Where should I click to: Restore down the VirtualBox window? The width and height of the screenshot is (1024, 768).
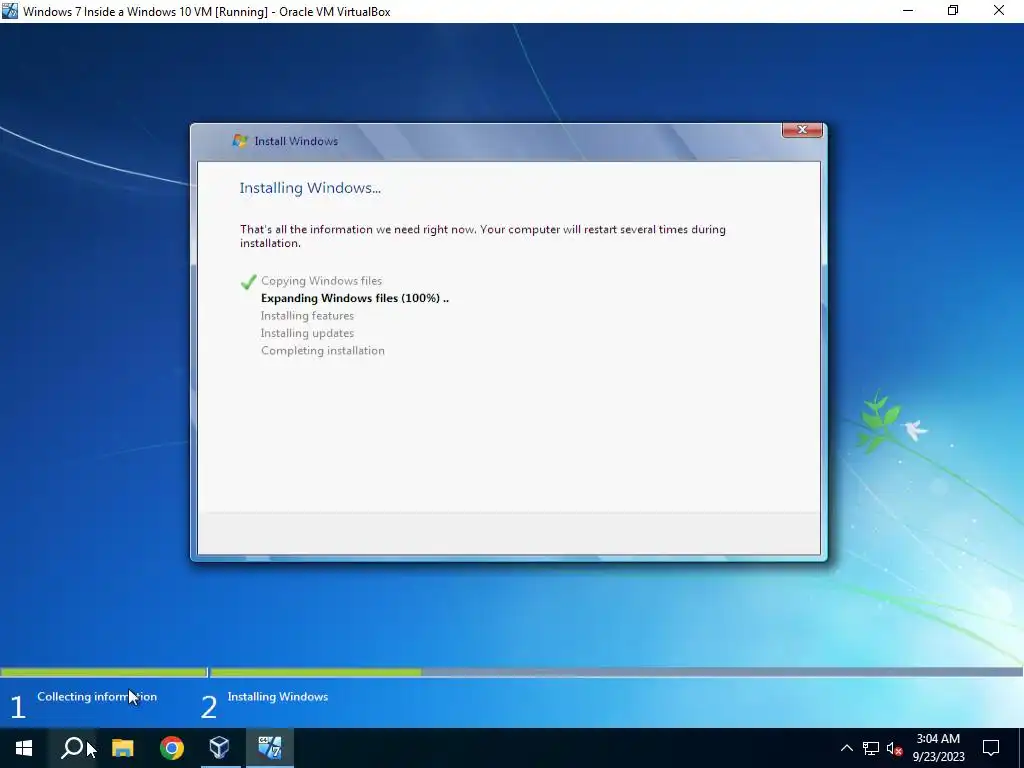[x=953, y=11]
